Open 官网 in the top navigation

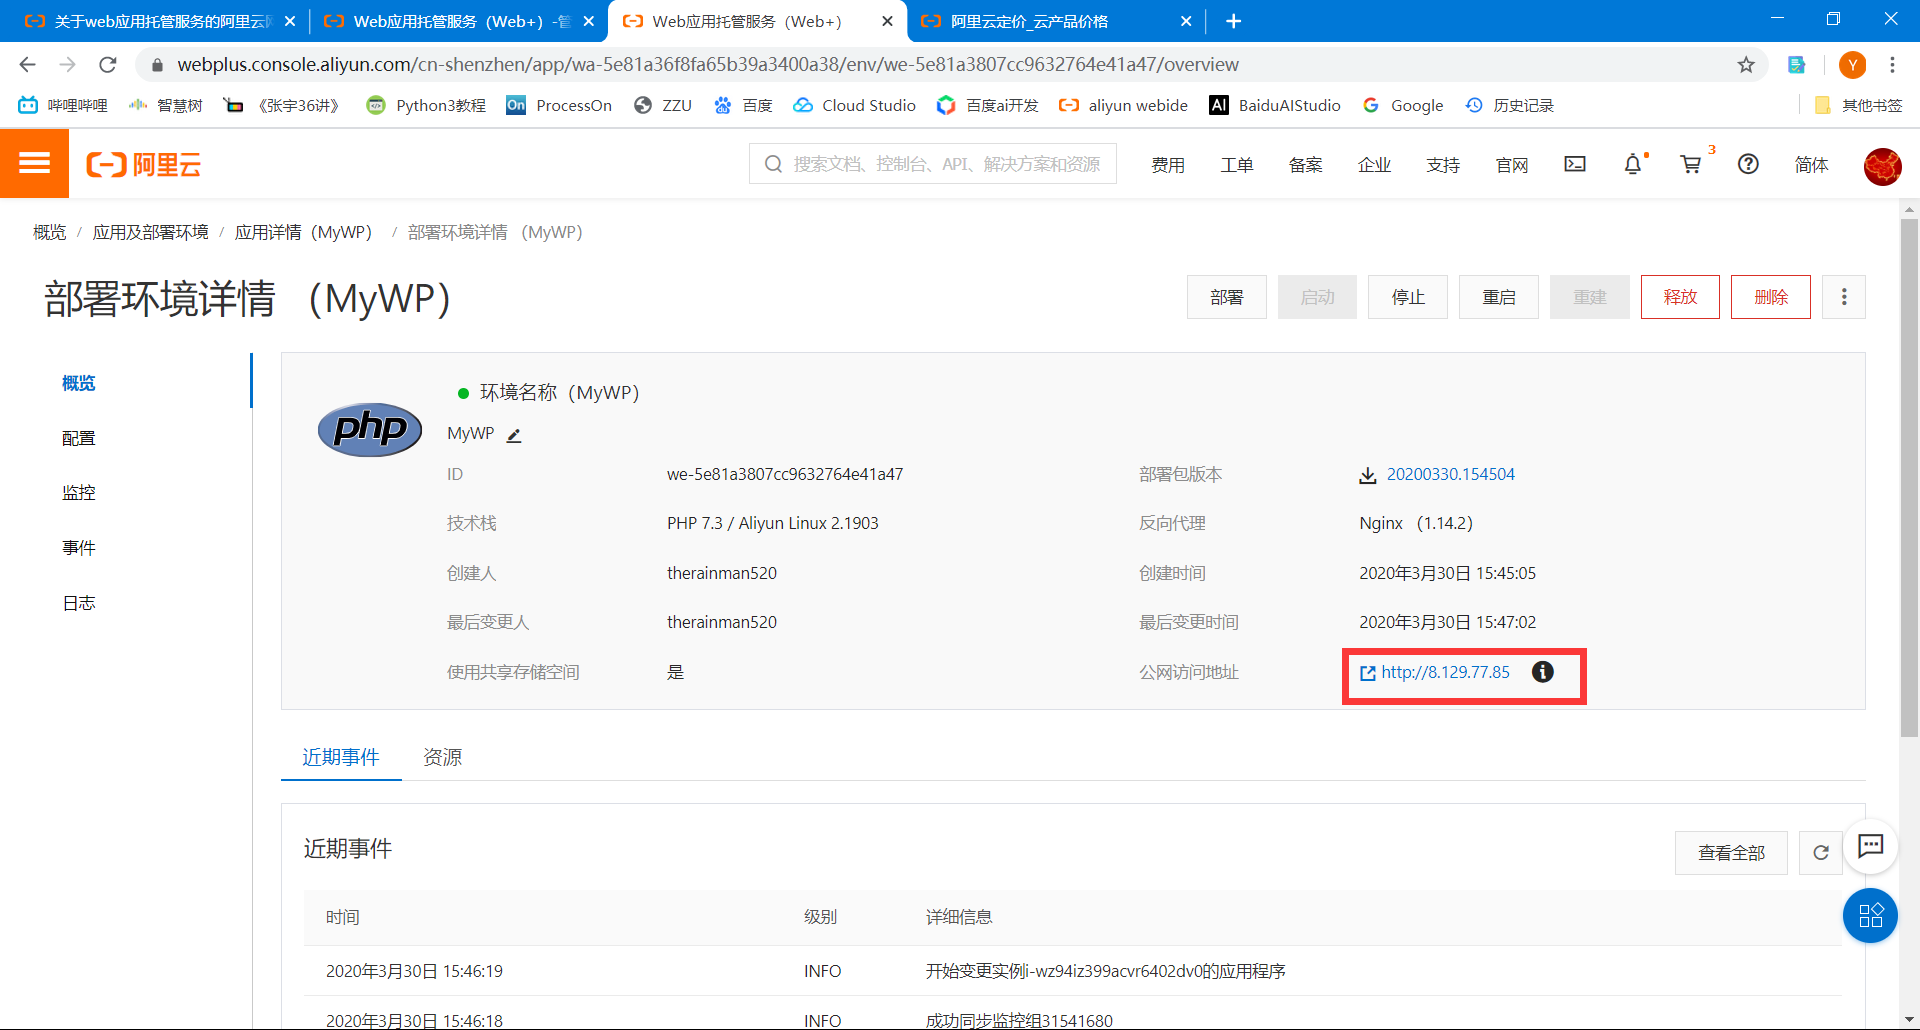tap(1512, 165)
